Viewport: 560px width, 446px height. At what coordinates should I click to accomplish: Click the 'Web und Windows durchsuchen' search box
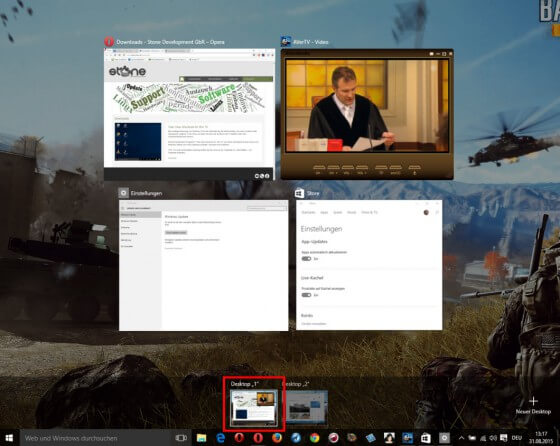click(x=96, y=438)
